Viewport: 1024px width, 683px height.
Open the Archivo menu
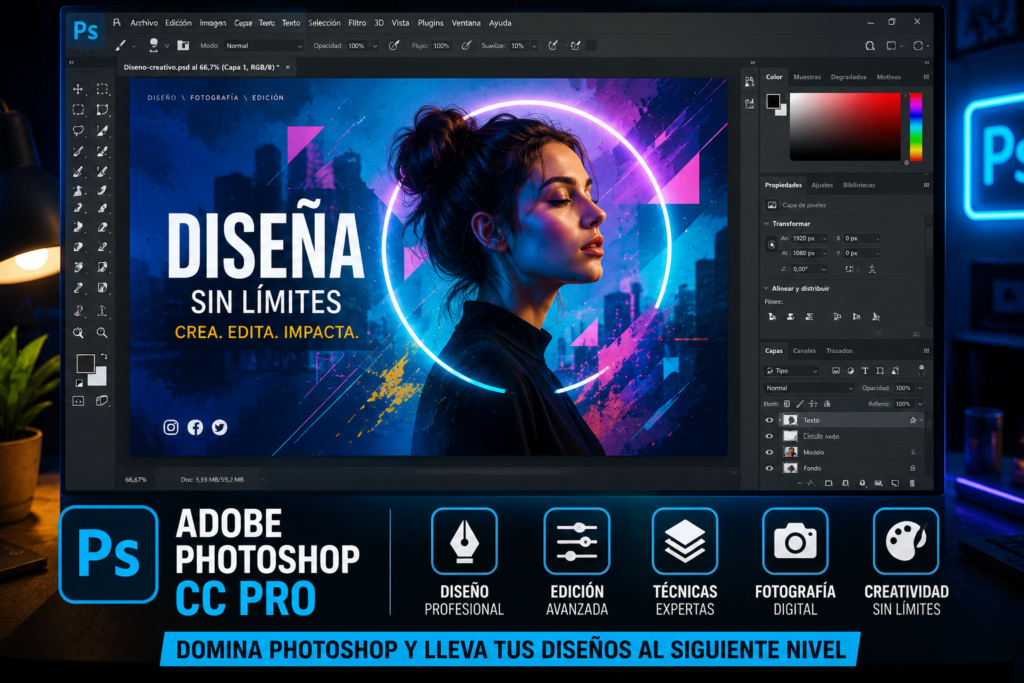click(144, 23)
